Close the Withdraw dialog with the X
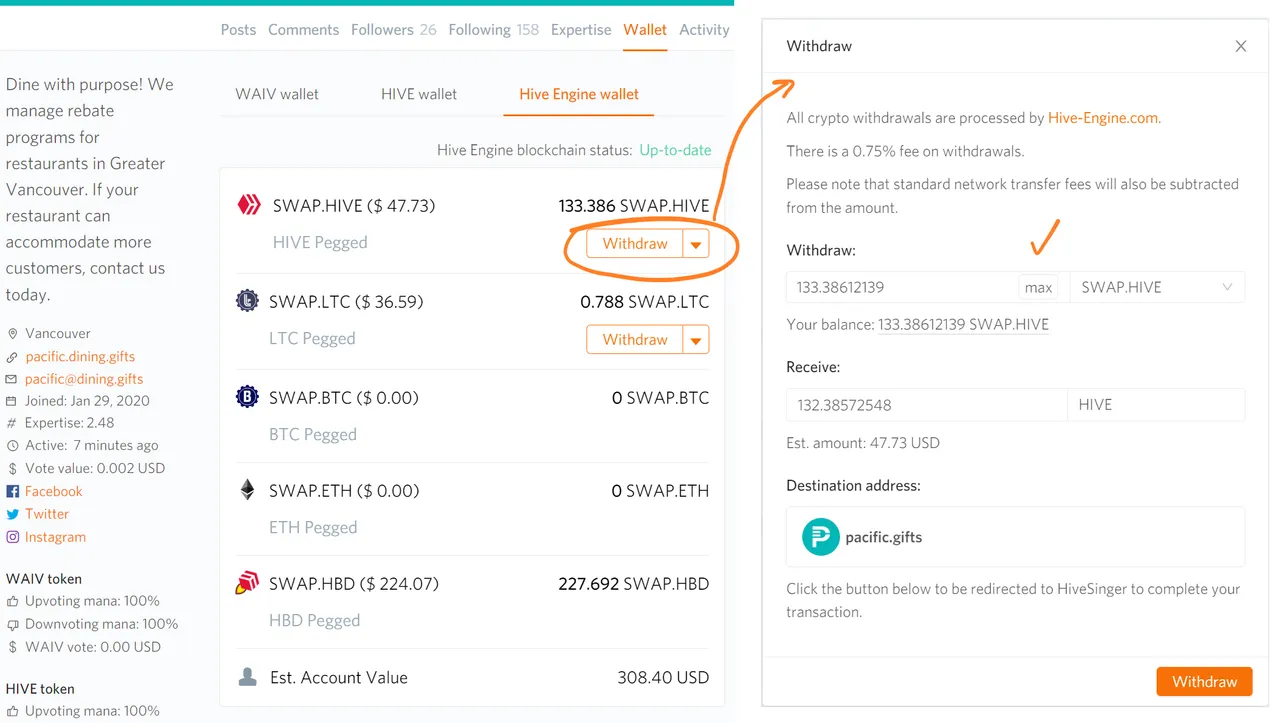1280x723 pixels. (1241, 46)
